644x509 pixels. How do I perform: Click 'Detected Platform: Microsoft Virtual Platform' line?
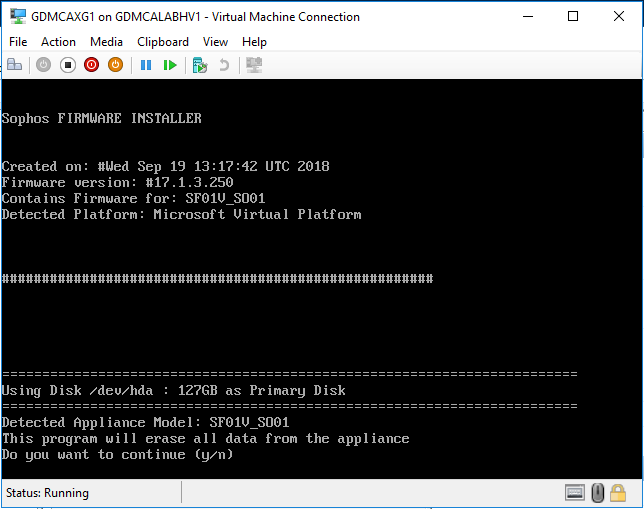coord(182,214)
